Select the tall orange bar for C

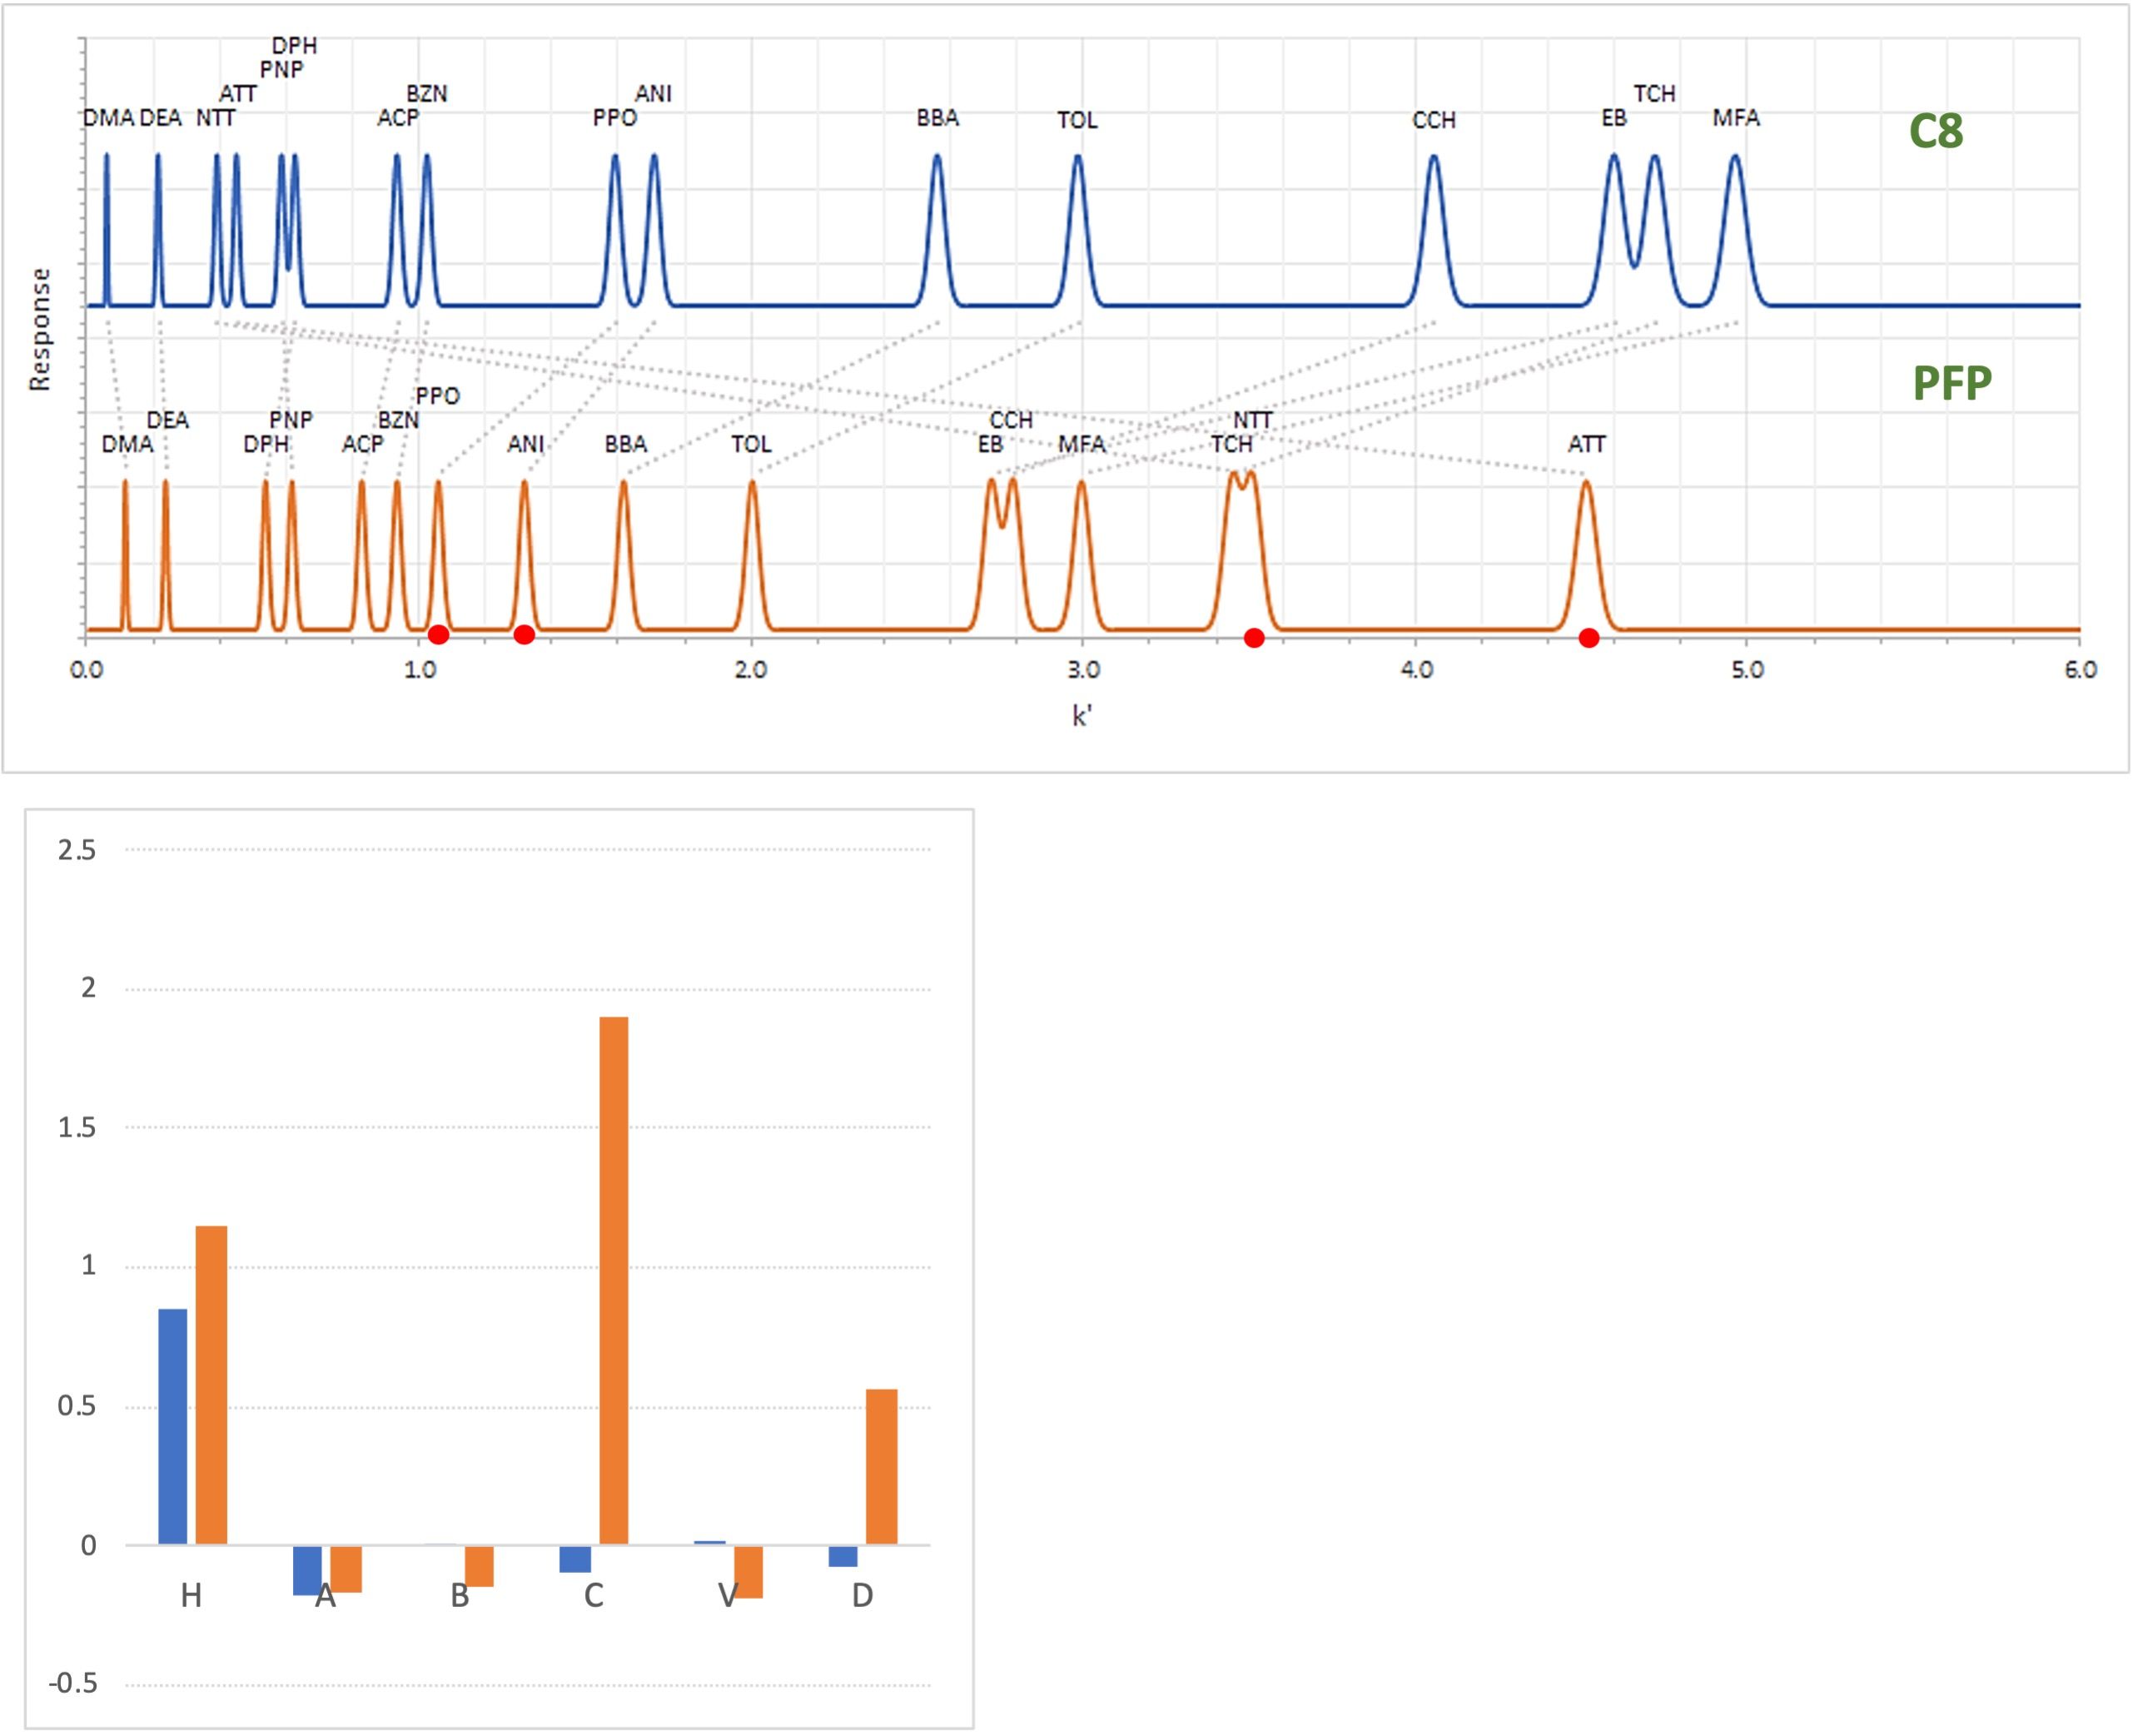(x=613, y=1281)
